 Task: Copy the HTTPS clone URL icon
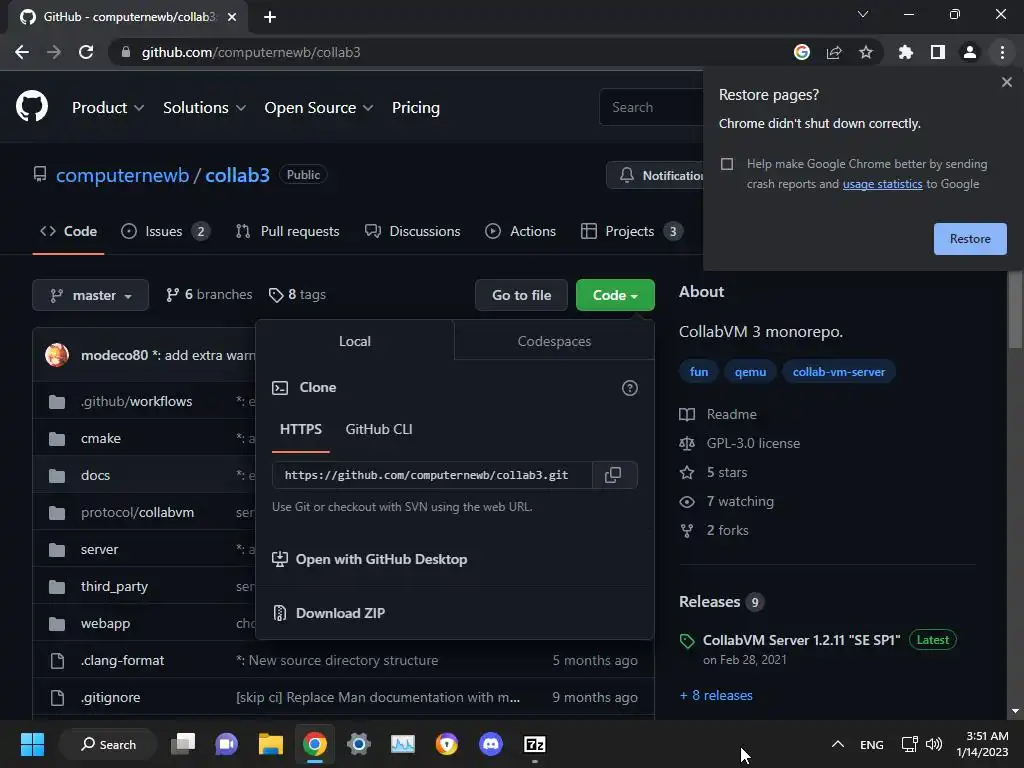(x=613, y=475)
